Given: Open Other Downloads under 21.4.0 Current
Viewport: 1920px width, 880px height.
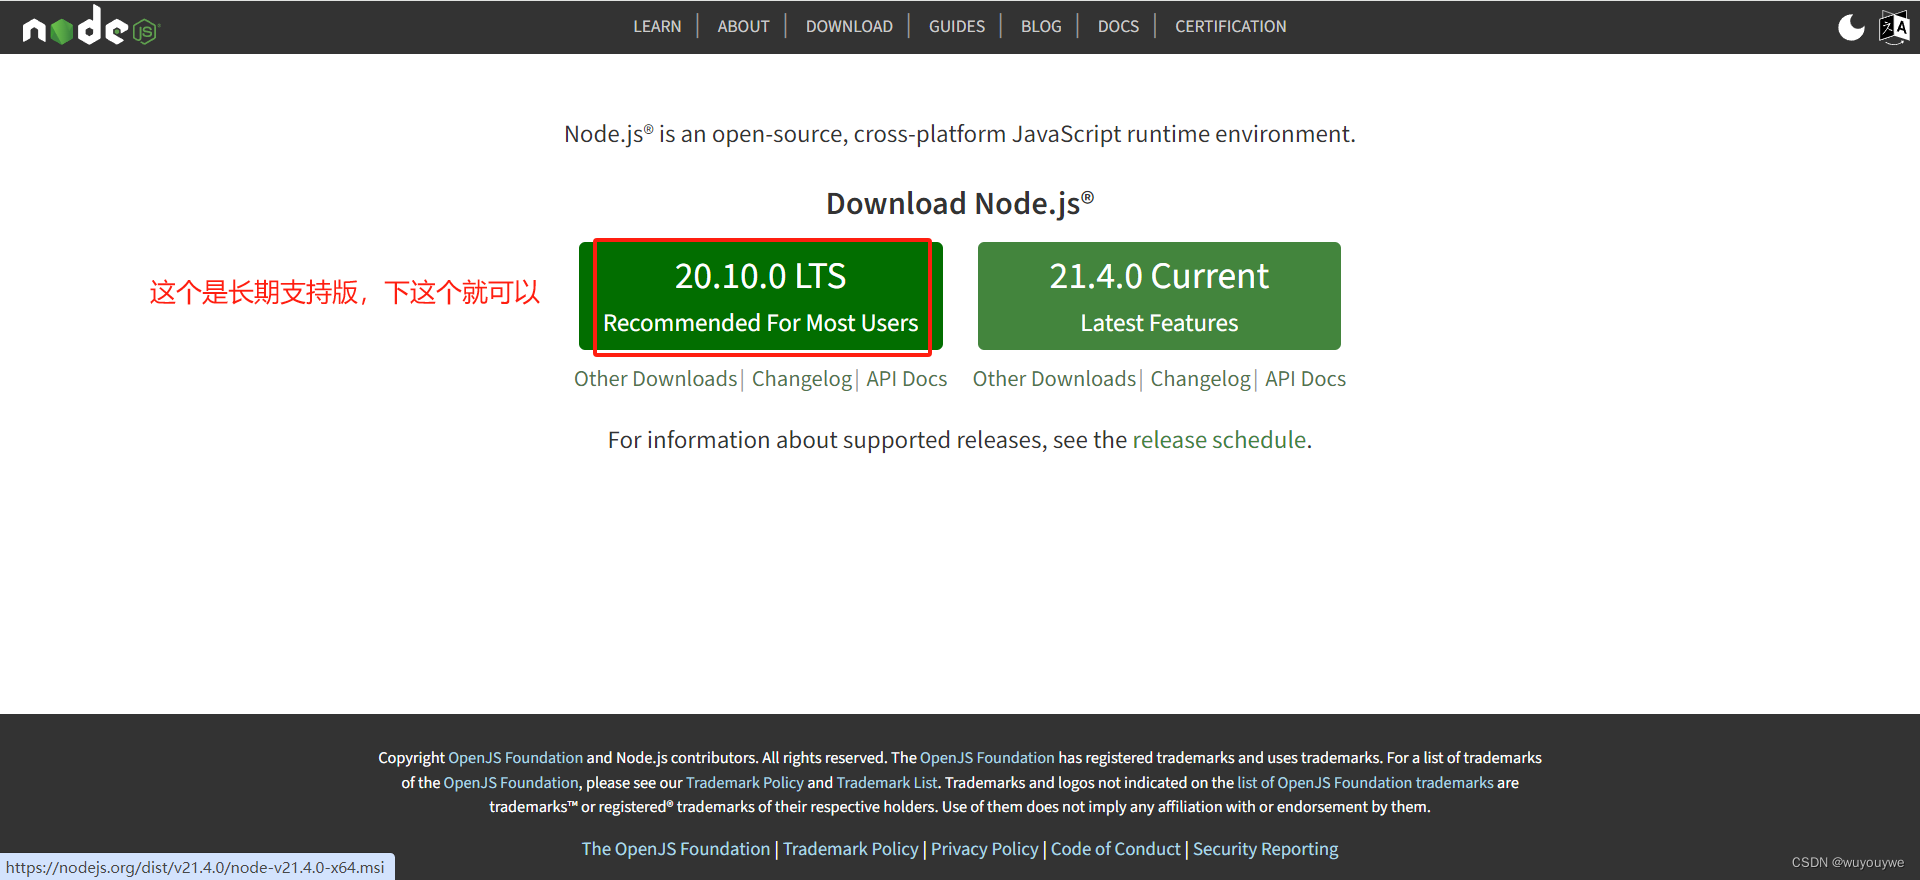Looking at the screenshot, I should [x=1054, y=379].
